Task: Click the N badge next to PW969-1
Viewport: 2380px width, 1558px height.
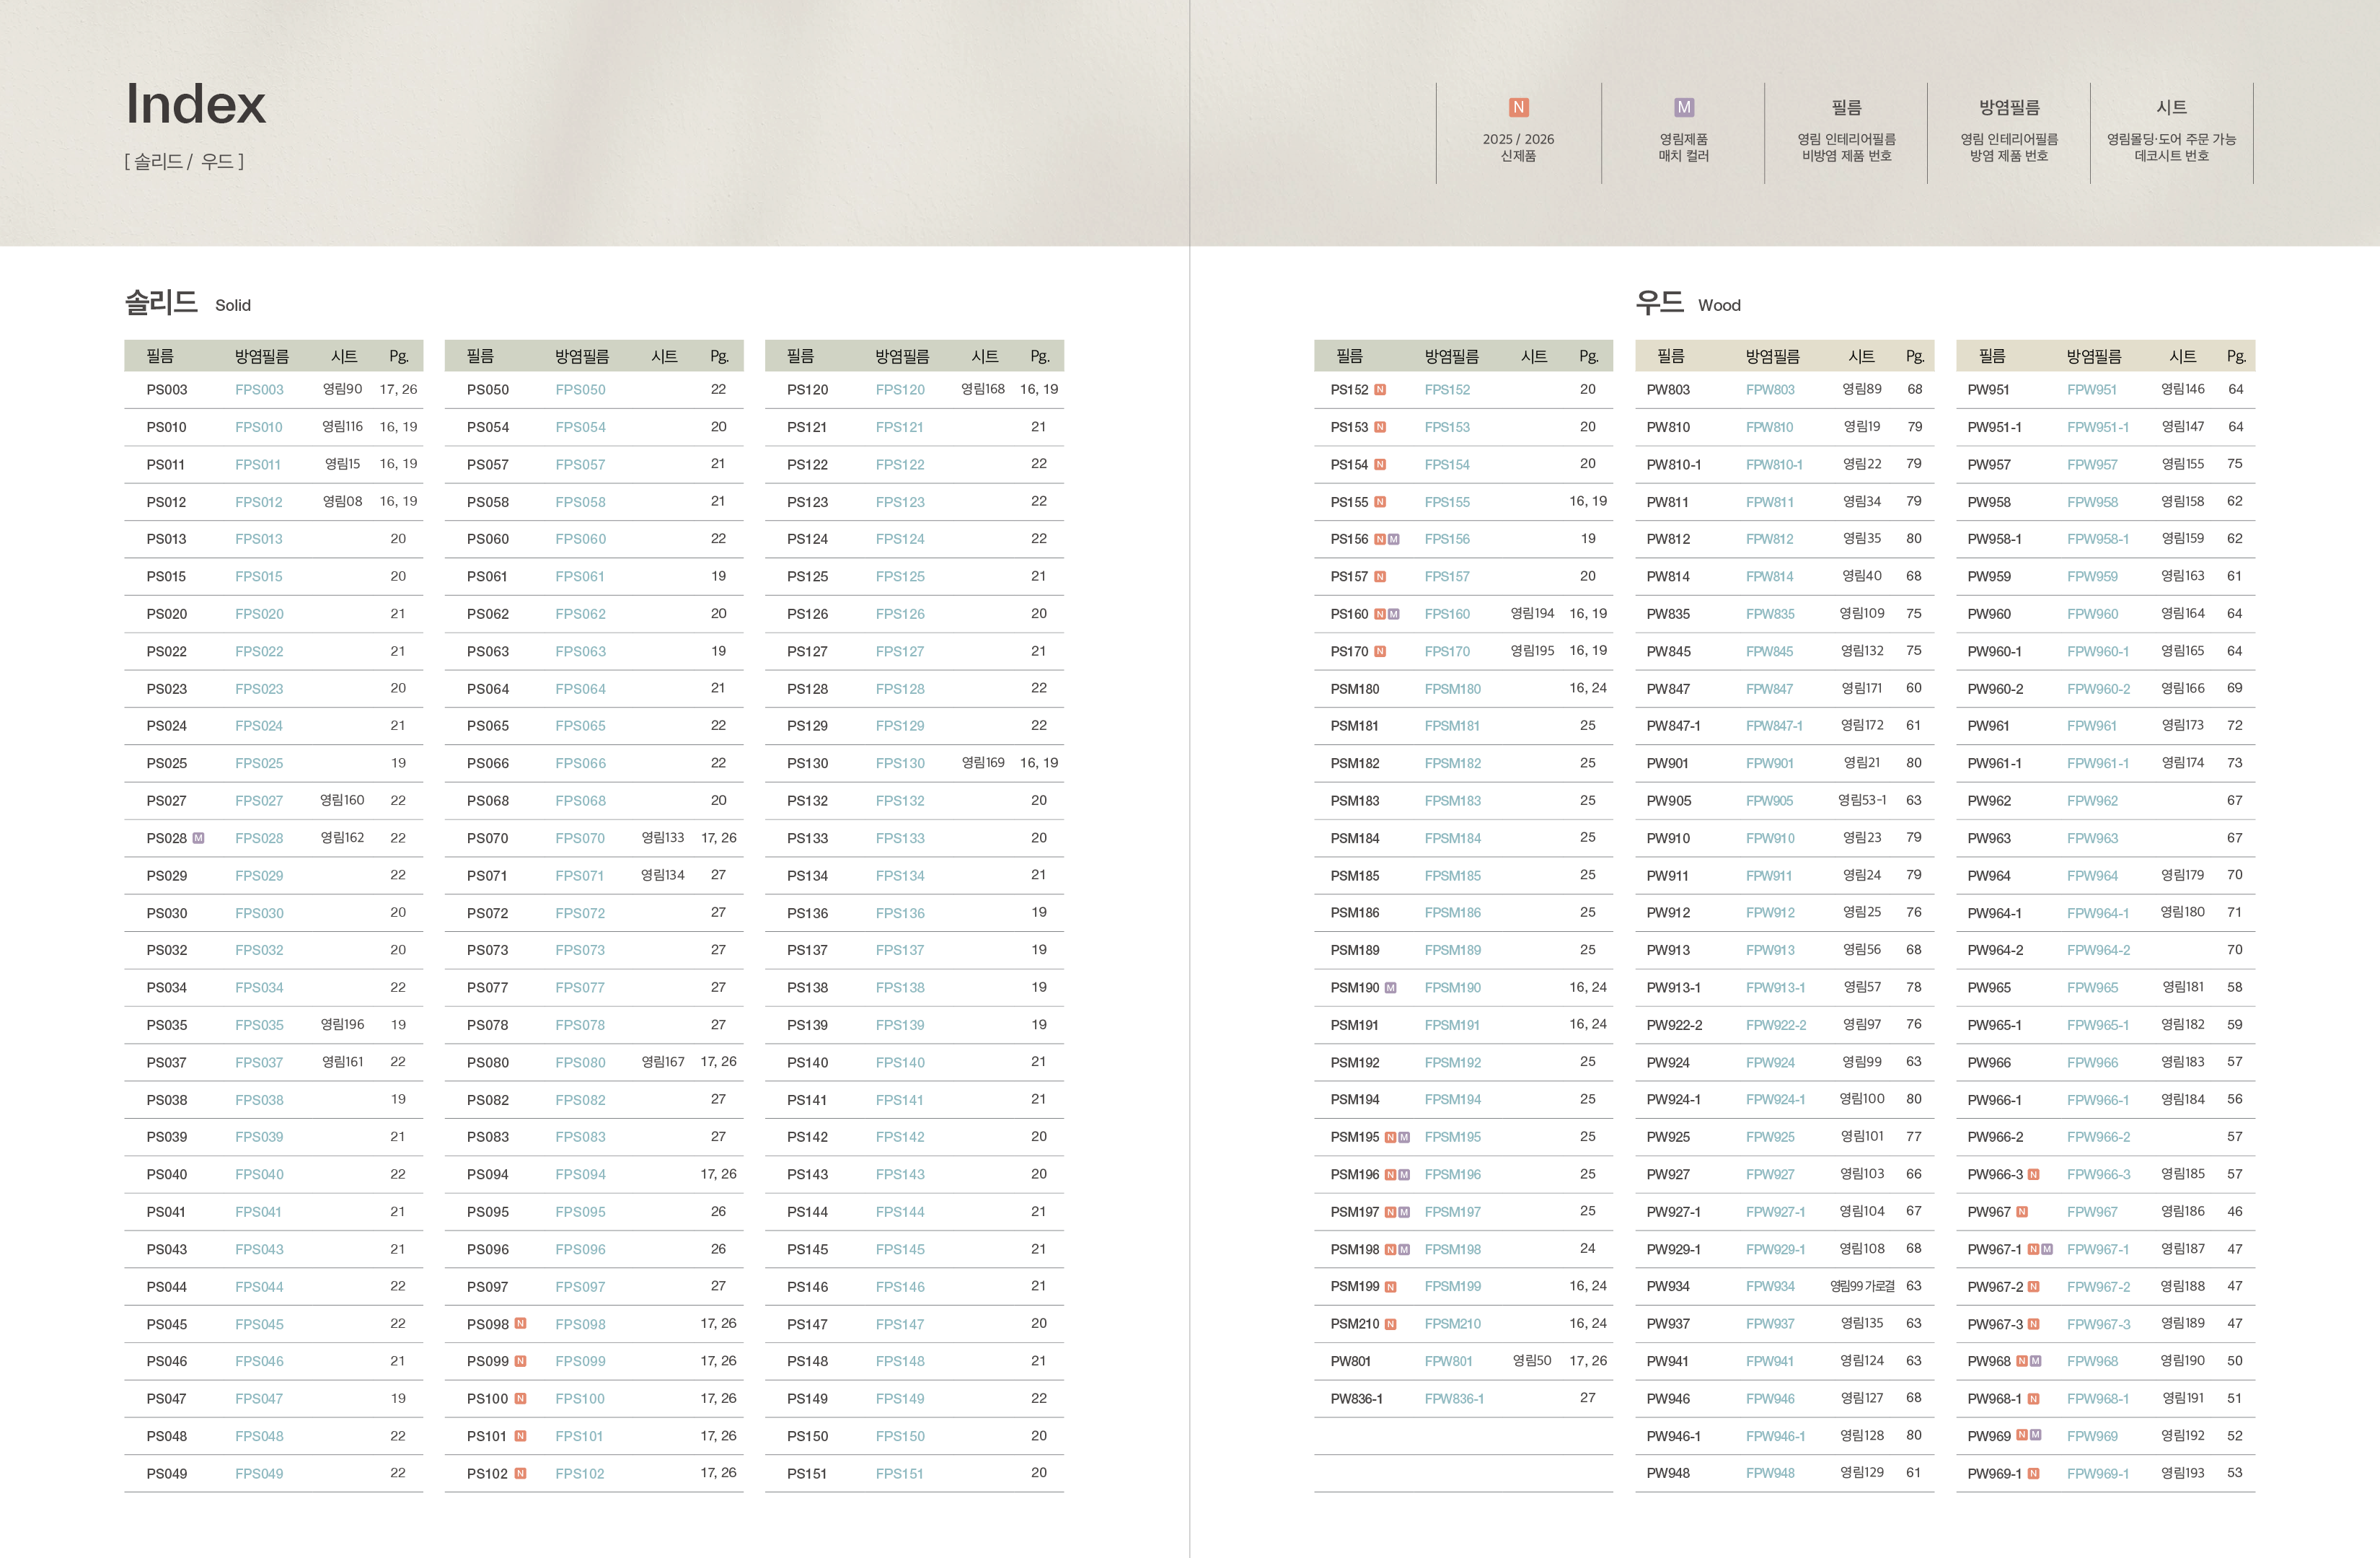Action: coord(2034,1473)
